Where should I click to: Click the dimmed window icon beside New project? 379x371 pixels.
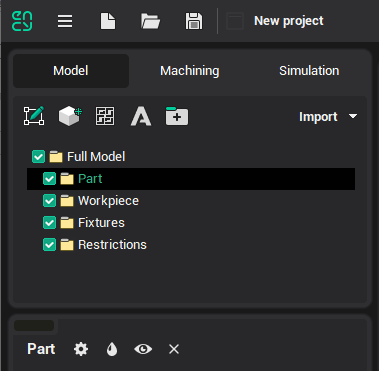pyautogui.click(x=235, y=21)
